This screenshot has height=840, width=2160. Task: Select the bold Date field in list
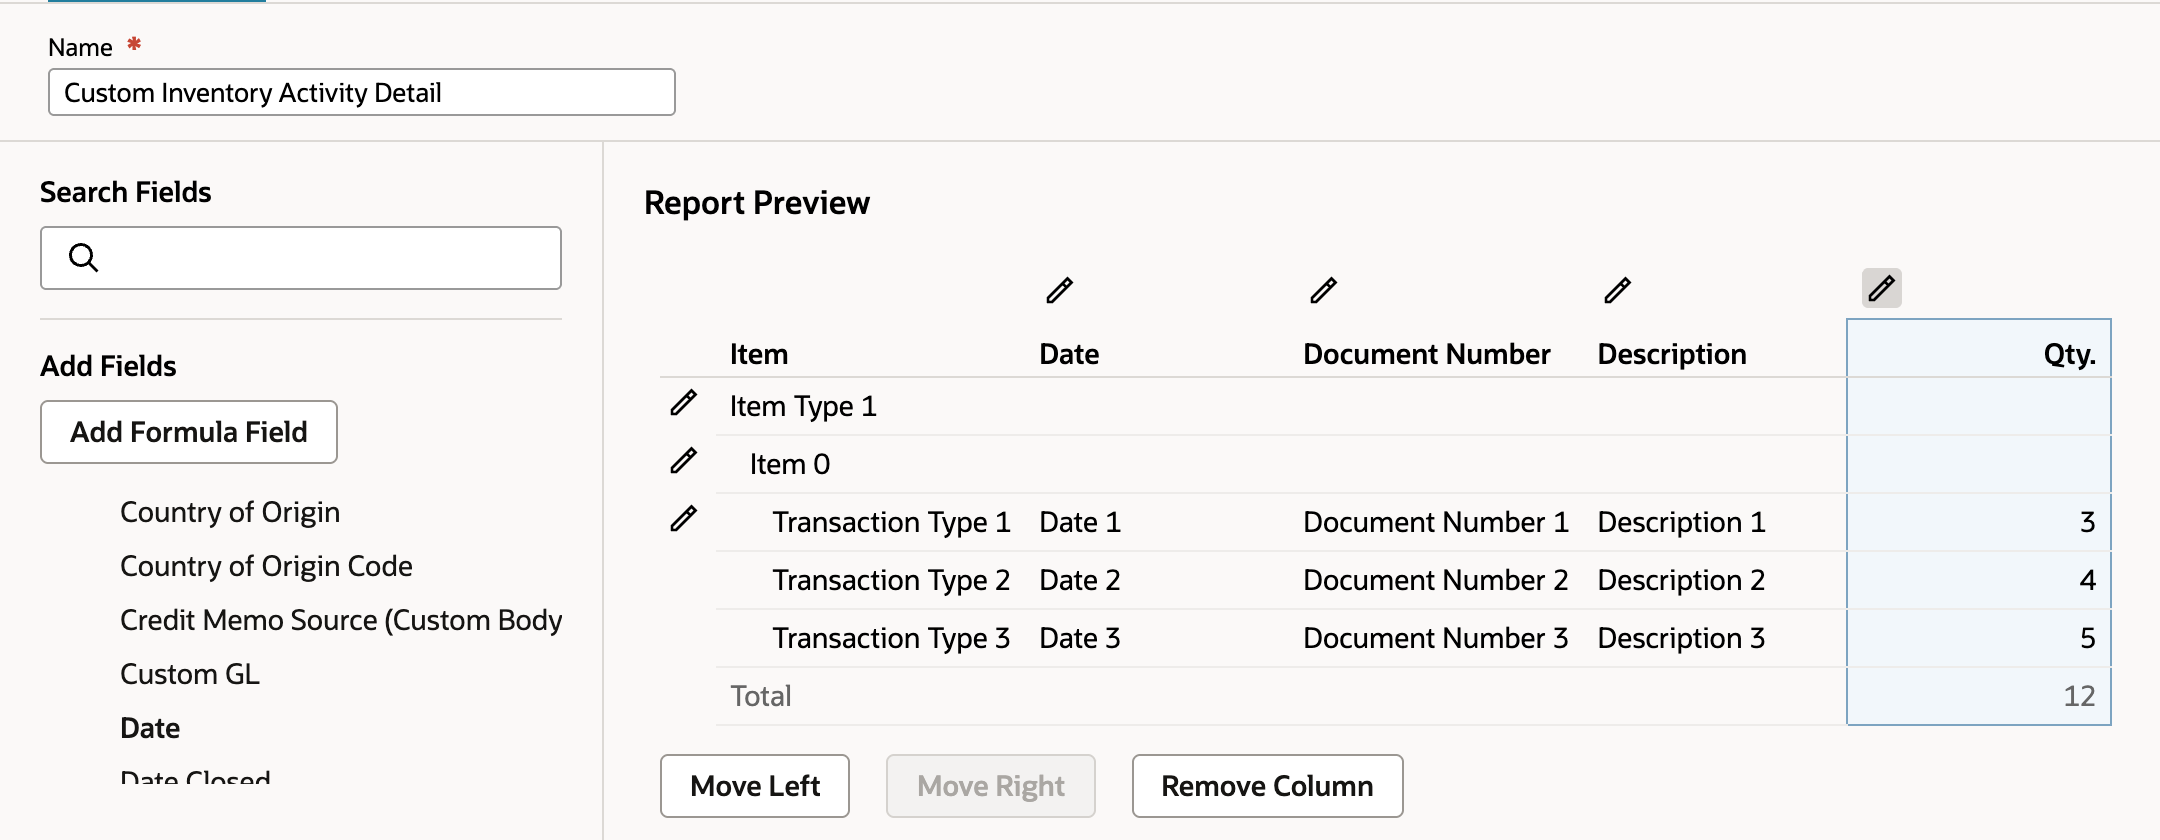pyautogui.click(x=150, y=728)
